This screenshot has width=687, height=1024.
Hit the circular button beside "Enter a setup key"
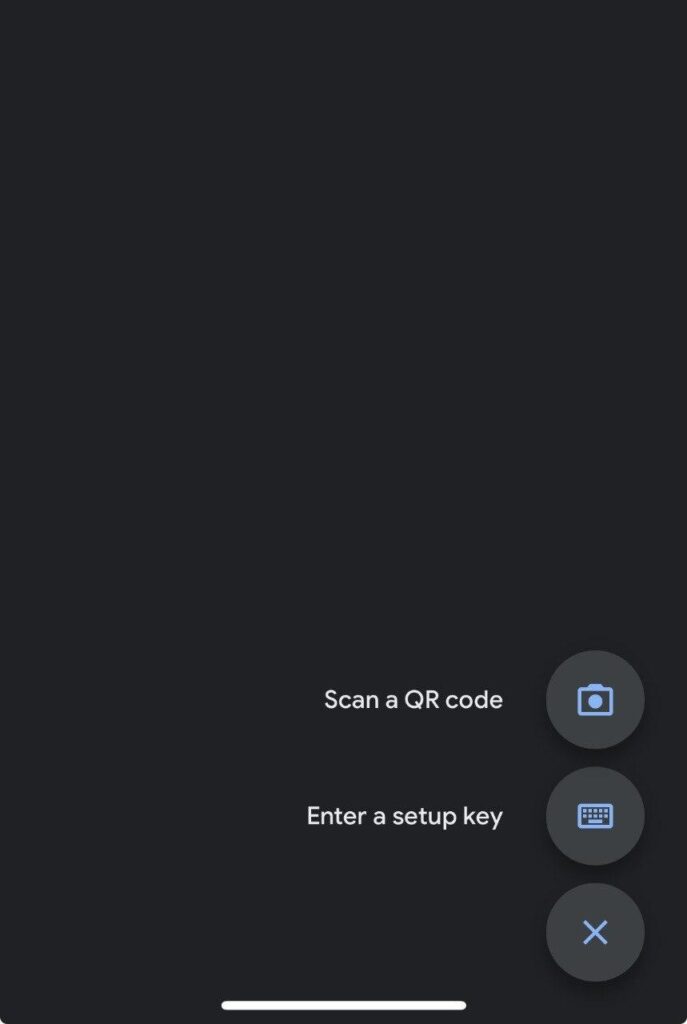[x=595, y=816]
